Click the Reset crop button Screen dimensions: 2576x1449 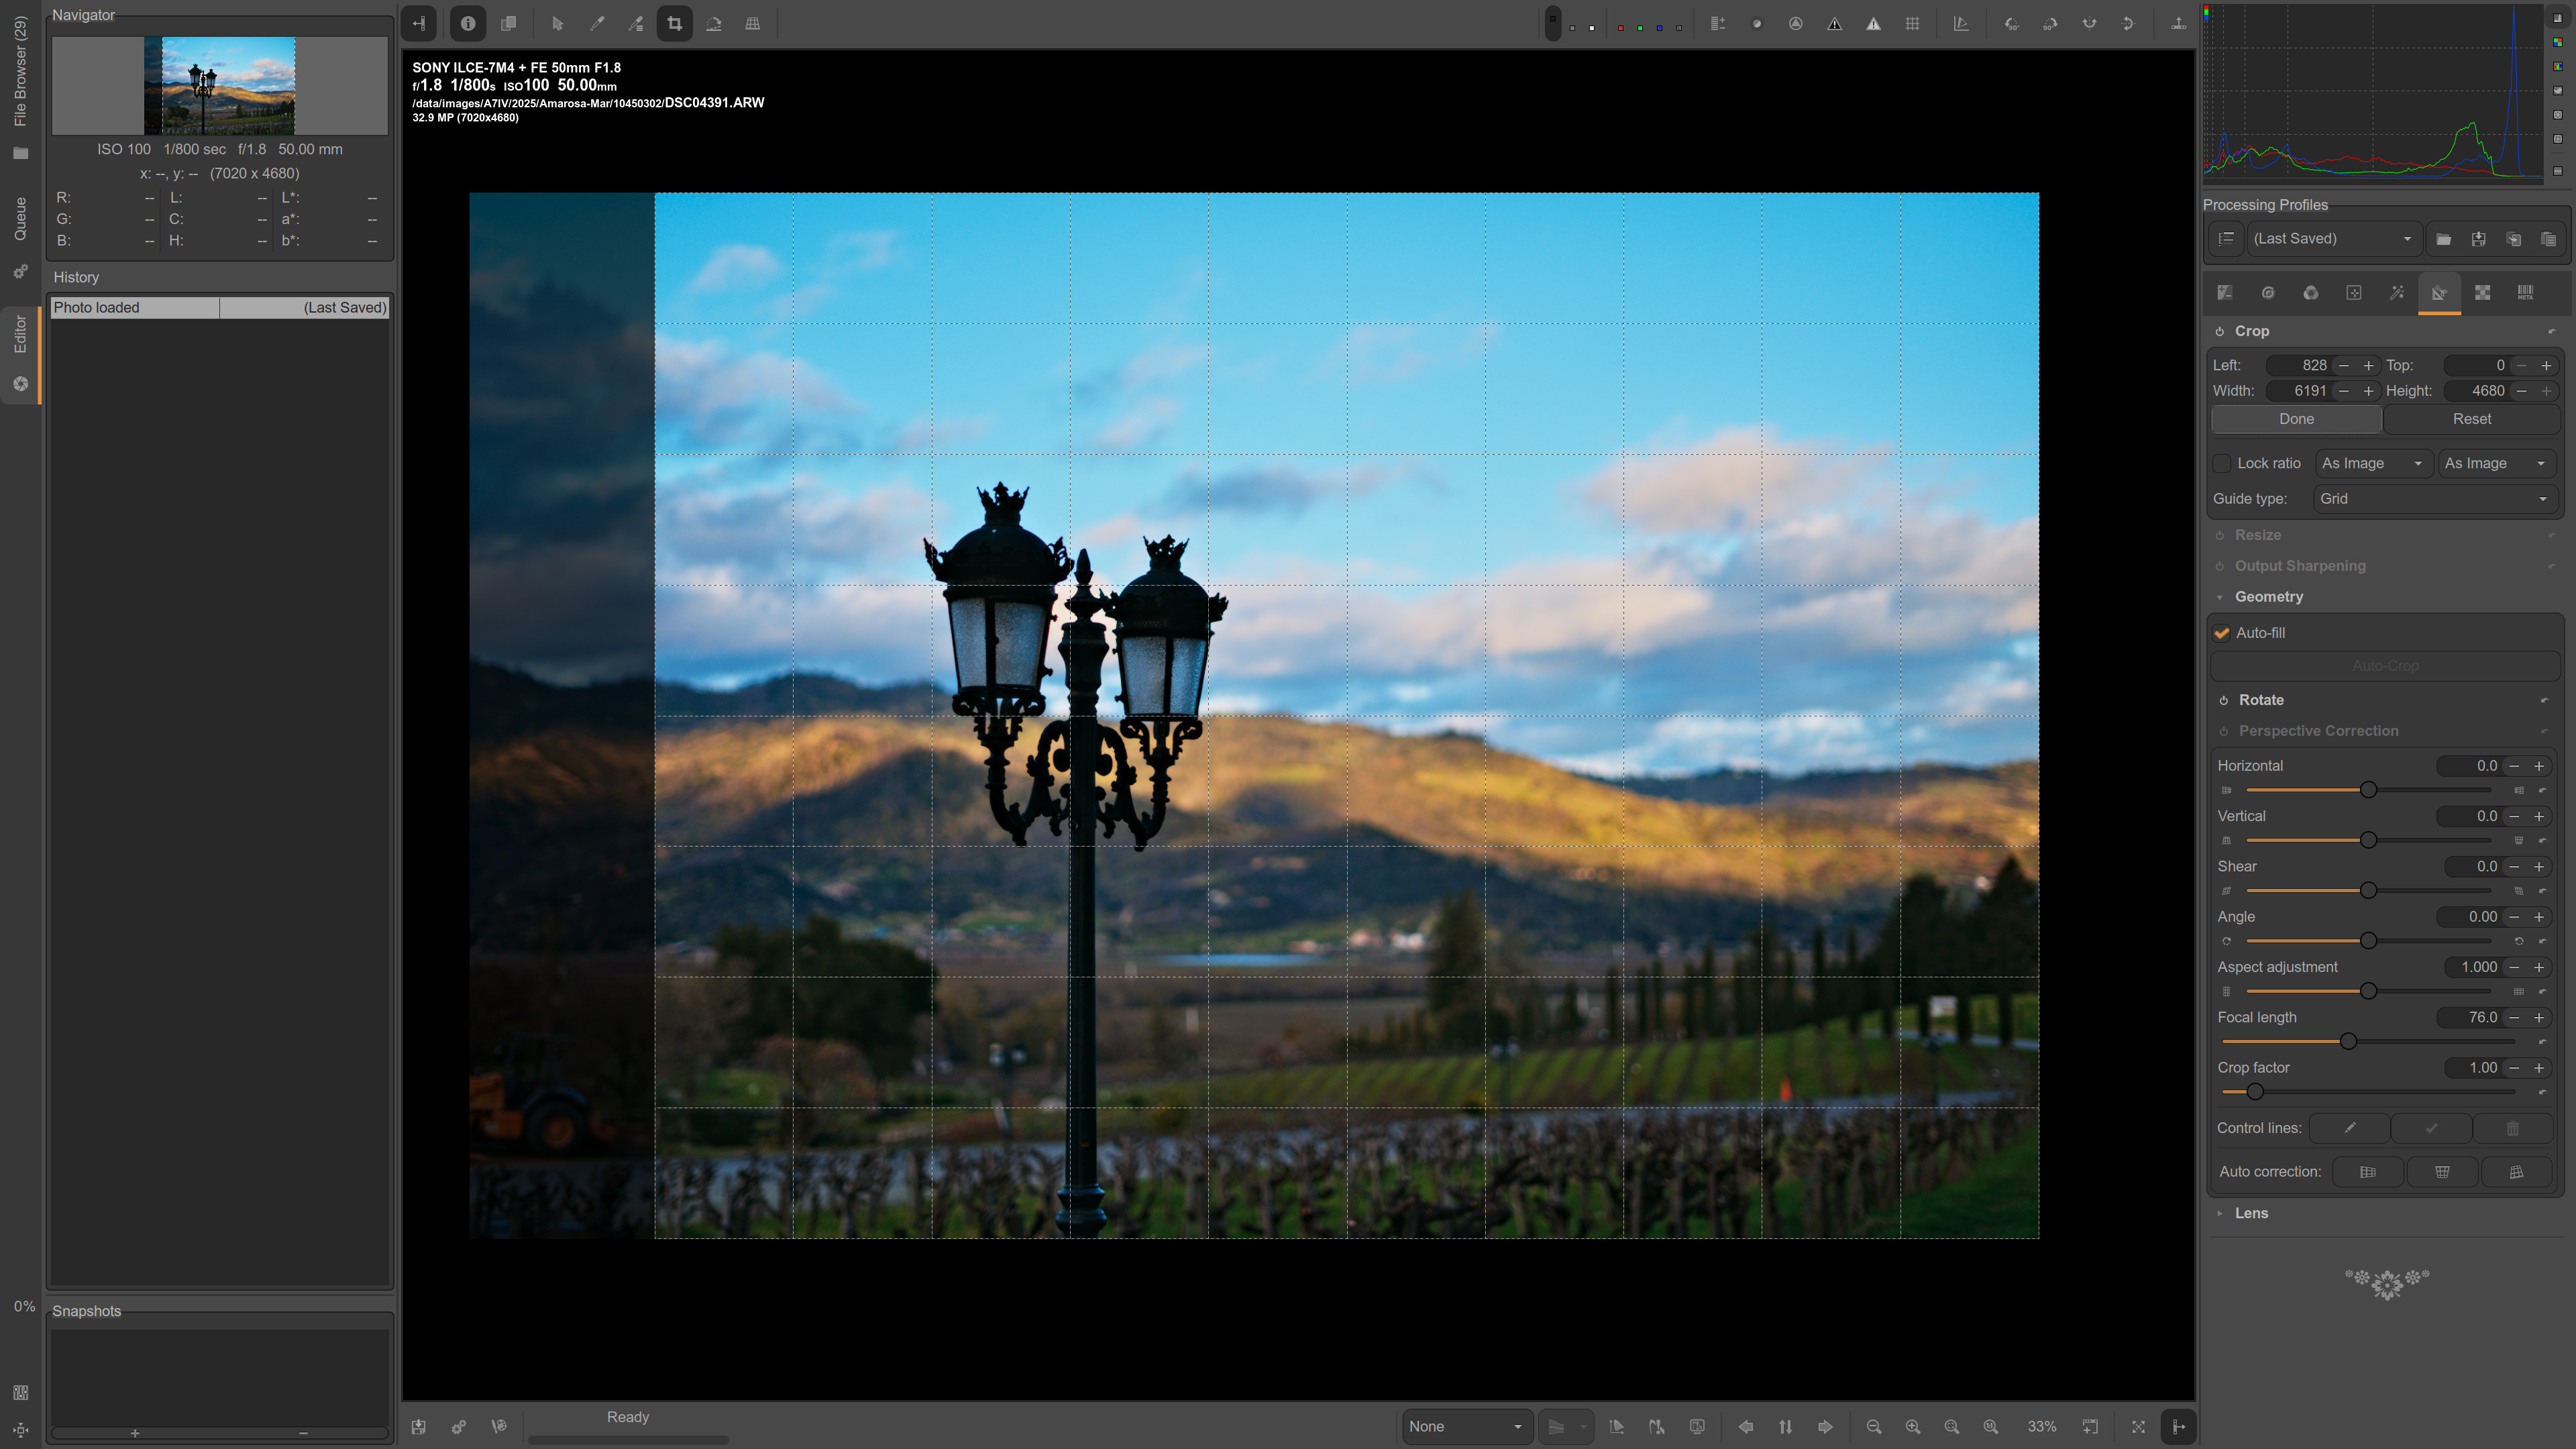tap(2471, 419)
